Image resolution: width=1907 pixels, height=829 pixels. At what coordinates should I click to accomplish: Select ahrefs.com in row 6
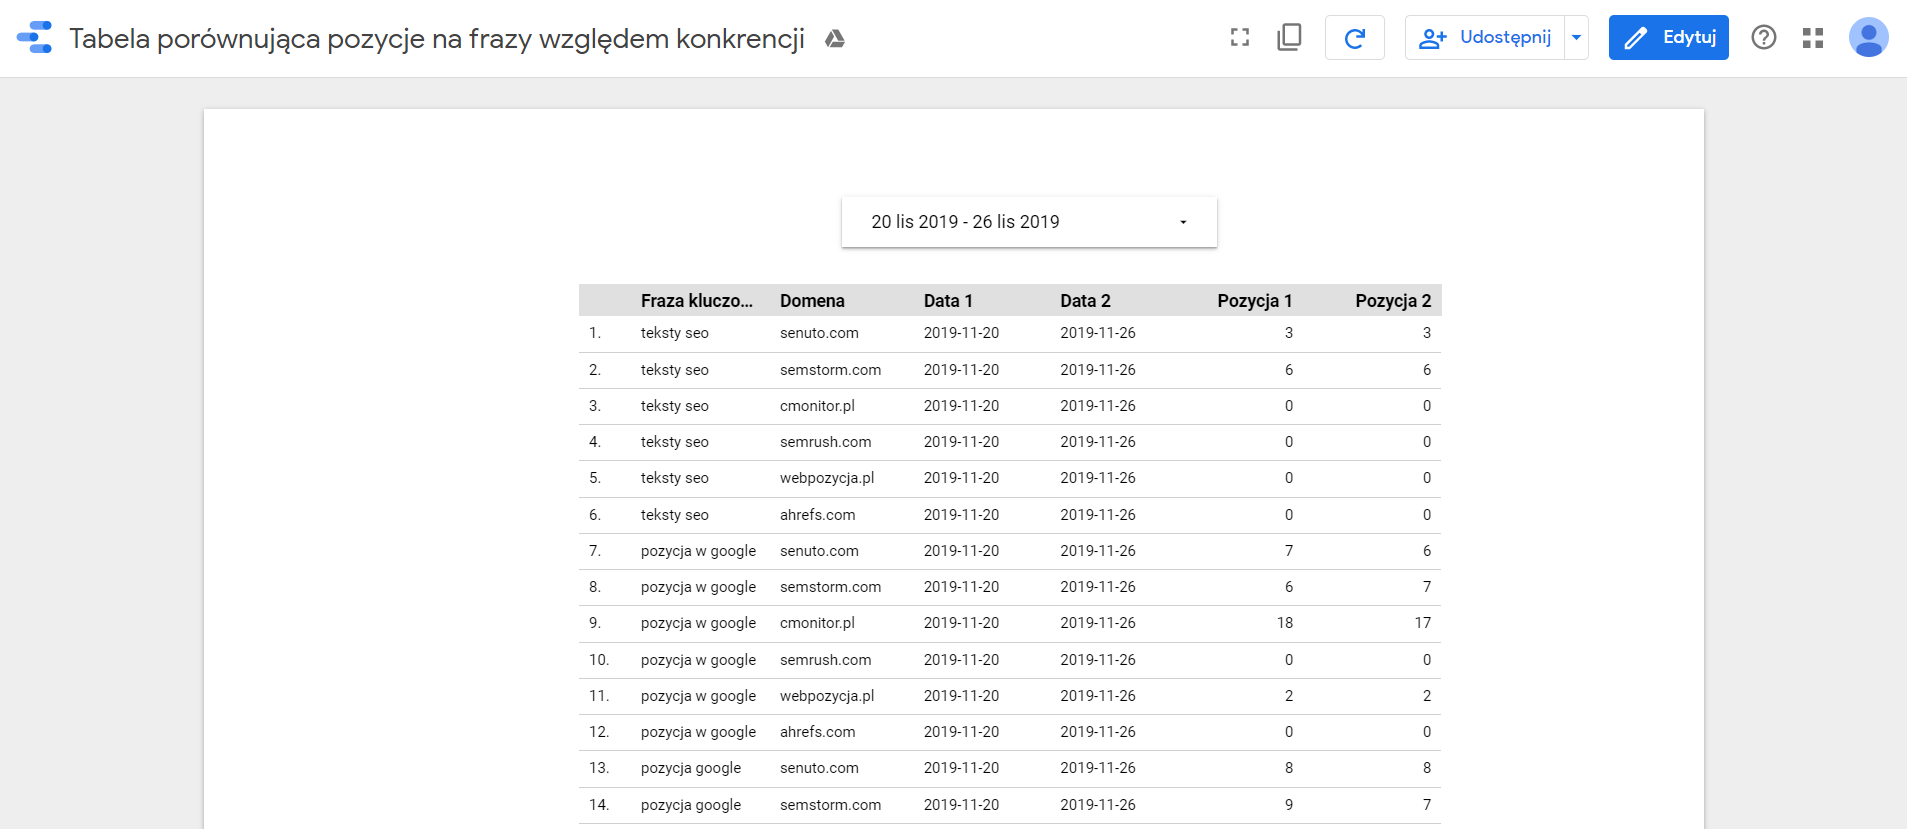[x=817, y=515]
